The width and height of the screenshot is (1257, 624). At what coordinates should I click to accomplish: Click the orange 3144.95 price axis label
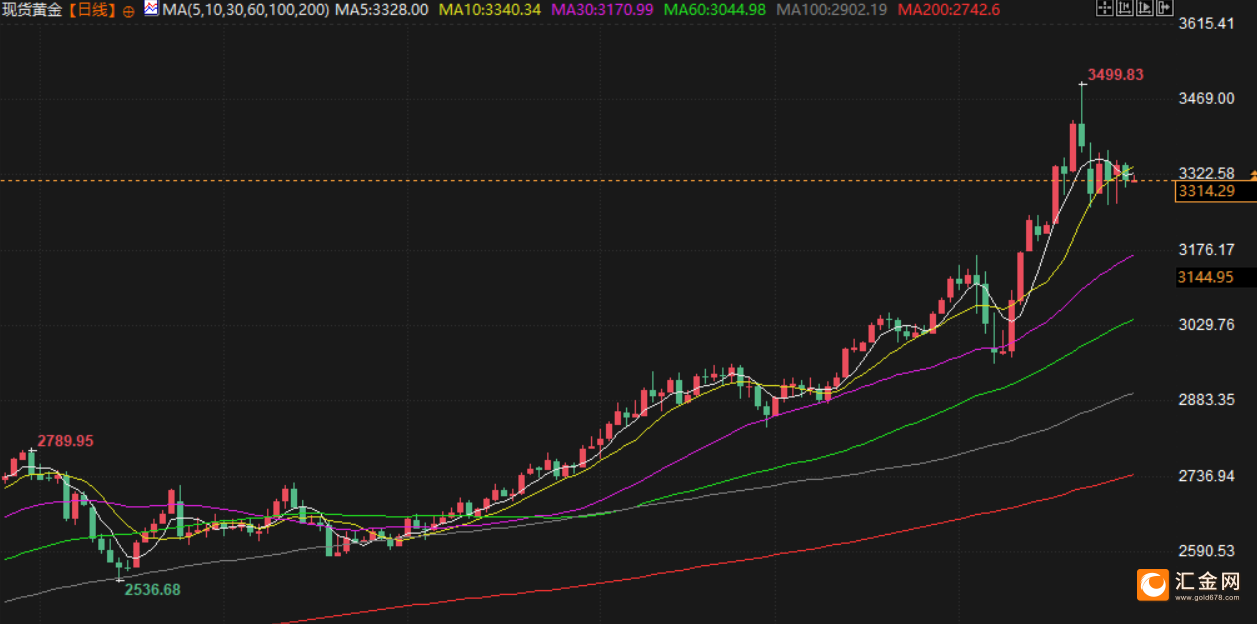(x=1207, y=277)
